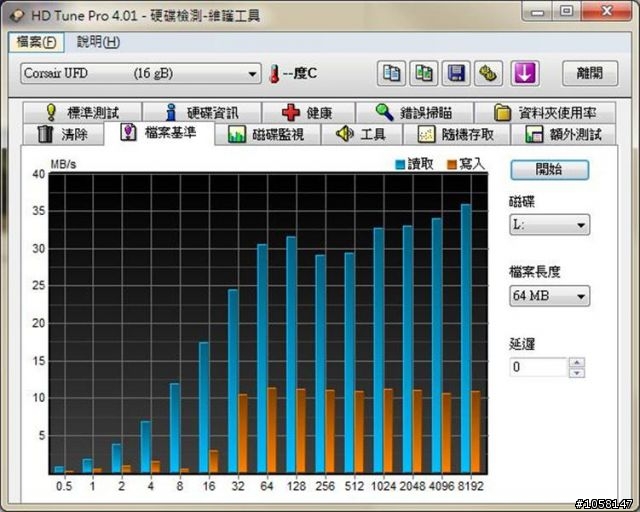Screen dimensions: 640x512
Task: Click the HD Tune Pro title bar icon
Action: pos(17,16)
